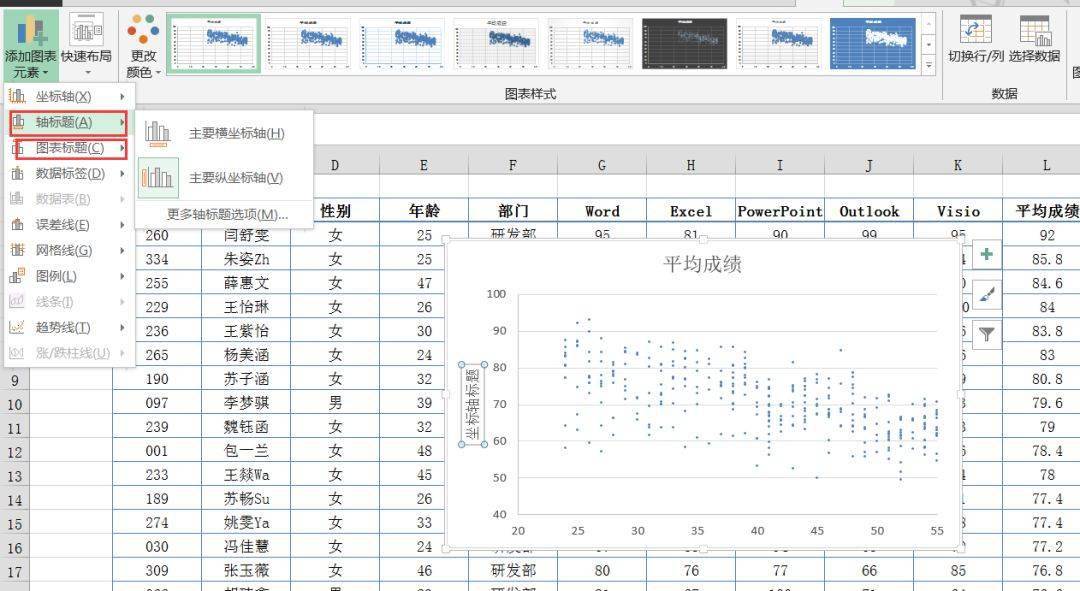The height and width of the screenshot is (591, 1080).
Task: Select the 坐标轴标题 vertical axis title box
Action: tap(473, 404)
